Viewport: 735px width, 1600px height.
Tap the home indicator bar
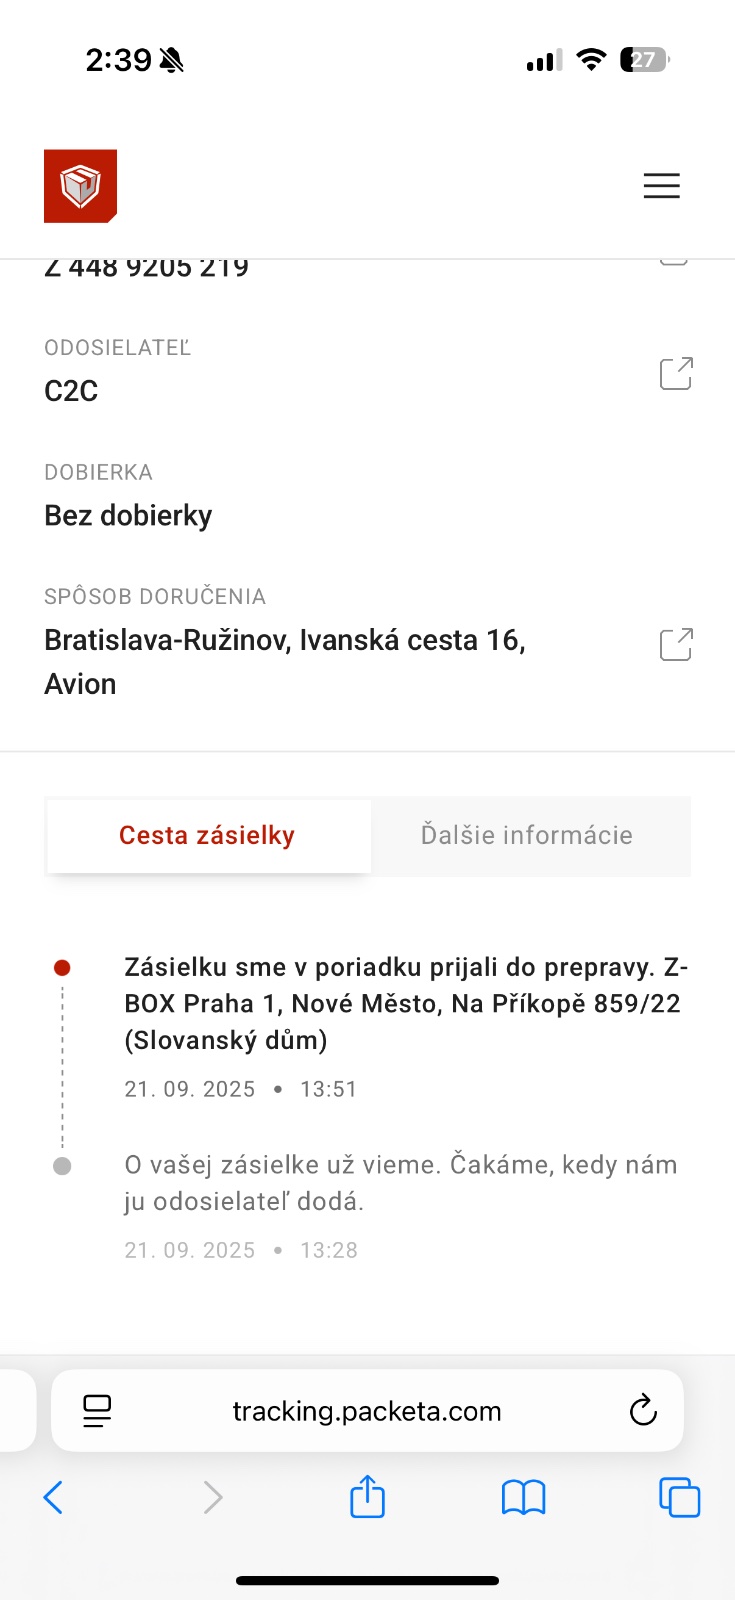point(367,1581)
